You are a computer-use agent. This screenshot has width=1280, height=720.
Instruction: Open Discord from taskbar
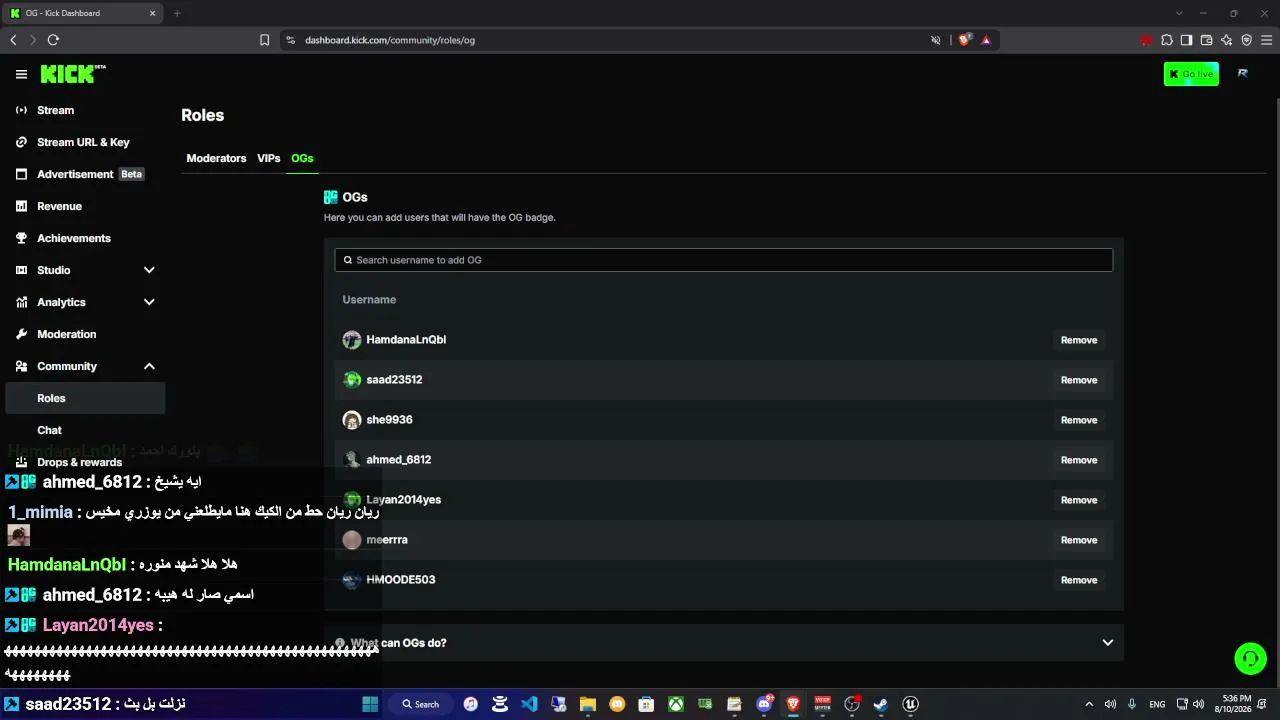[764, 704]
